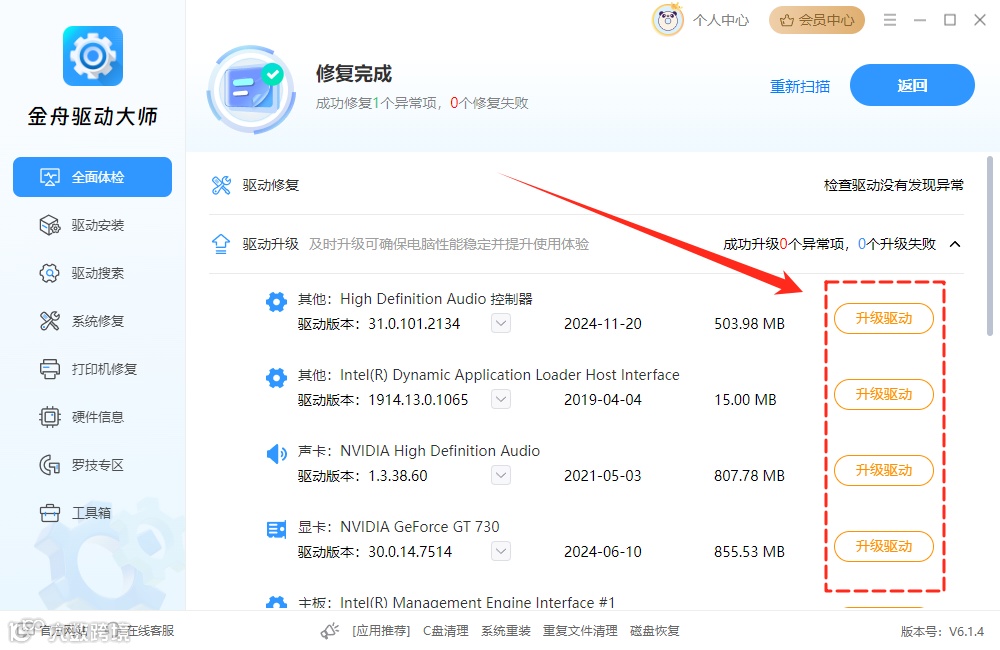Open C盘清理 from bottom bar

pyautogui.click(x=446, y=631)
